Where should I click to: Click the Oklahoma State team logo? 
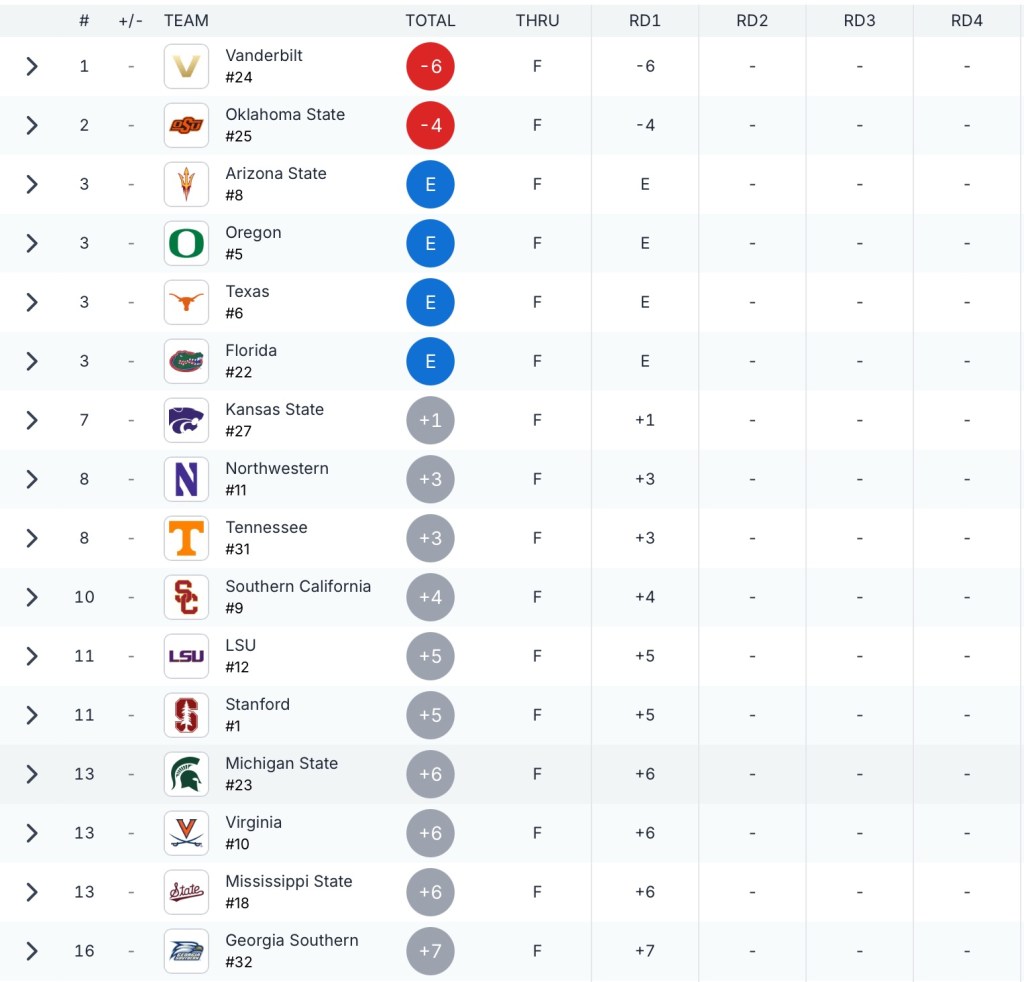(x=186, y=125)
